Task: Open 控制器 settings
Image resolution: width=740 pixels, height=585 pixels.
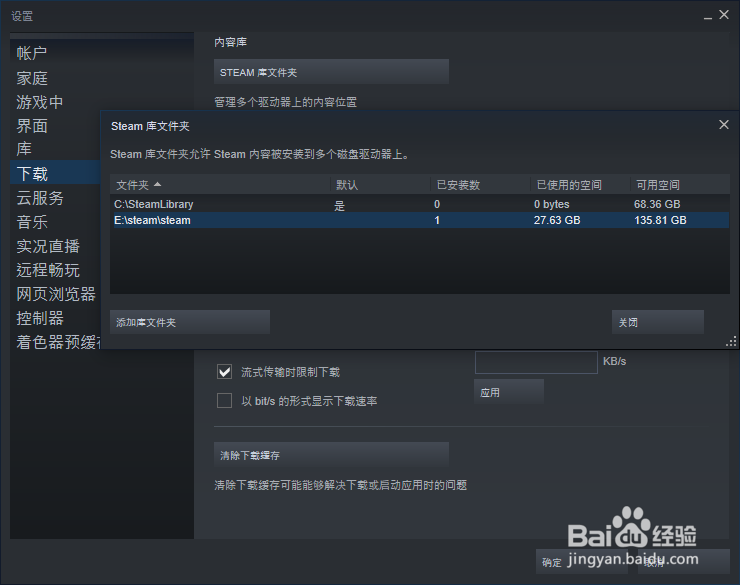Action: 40,318
